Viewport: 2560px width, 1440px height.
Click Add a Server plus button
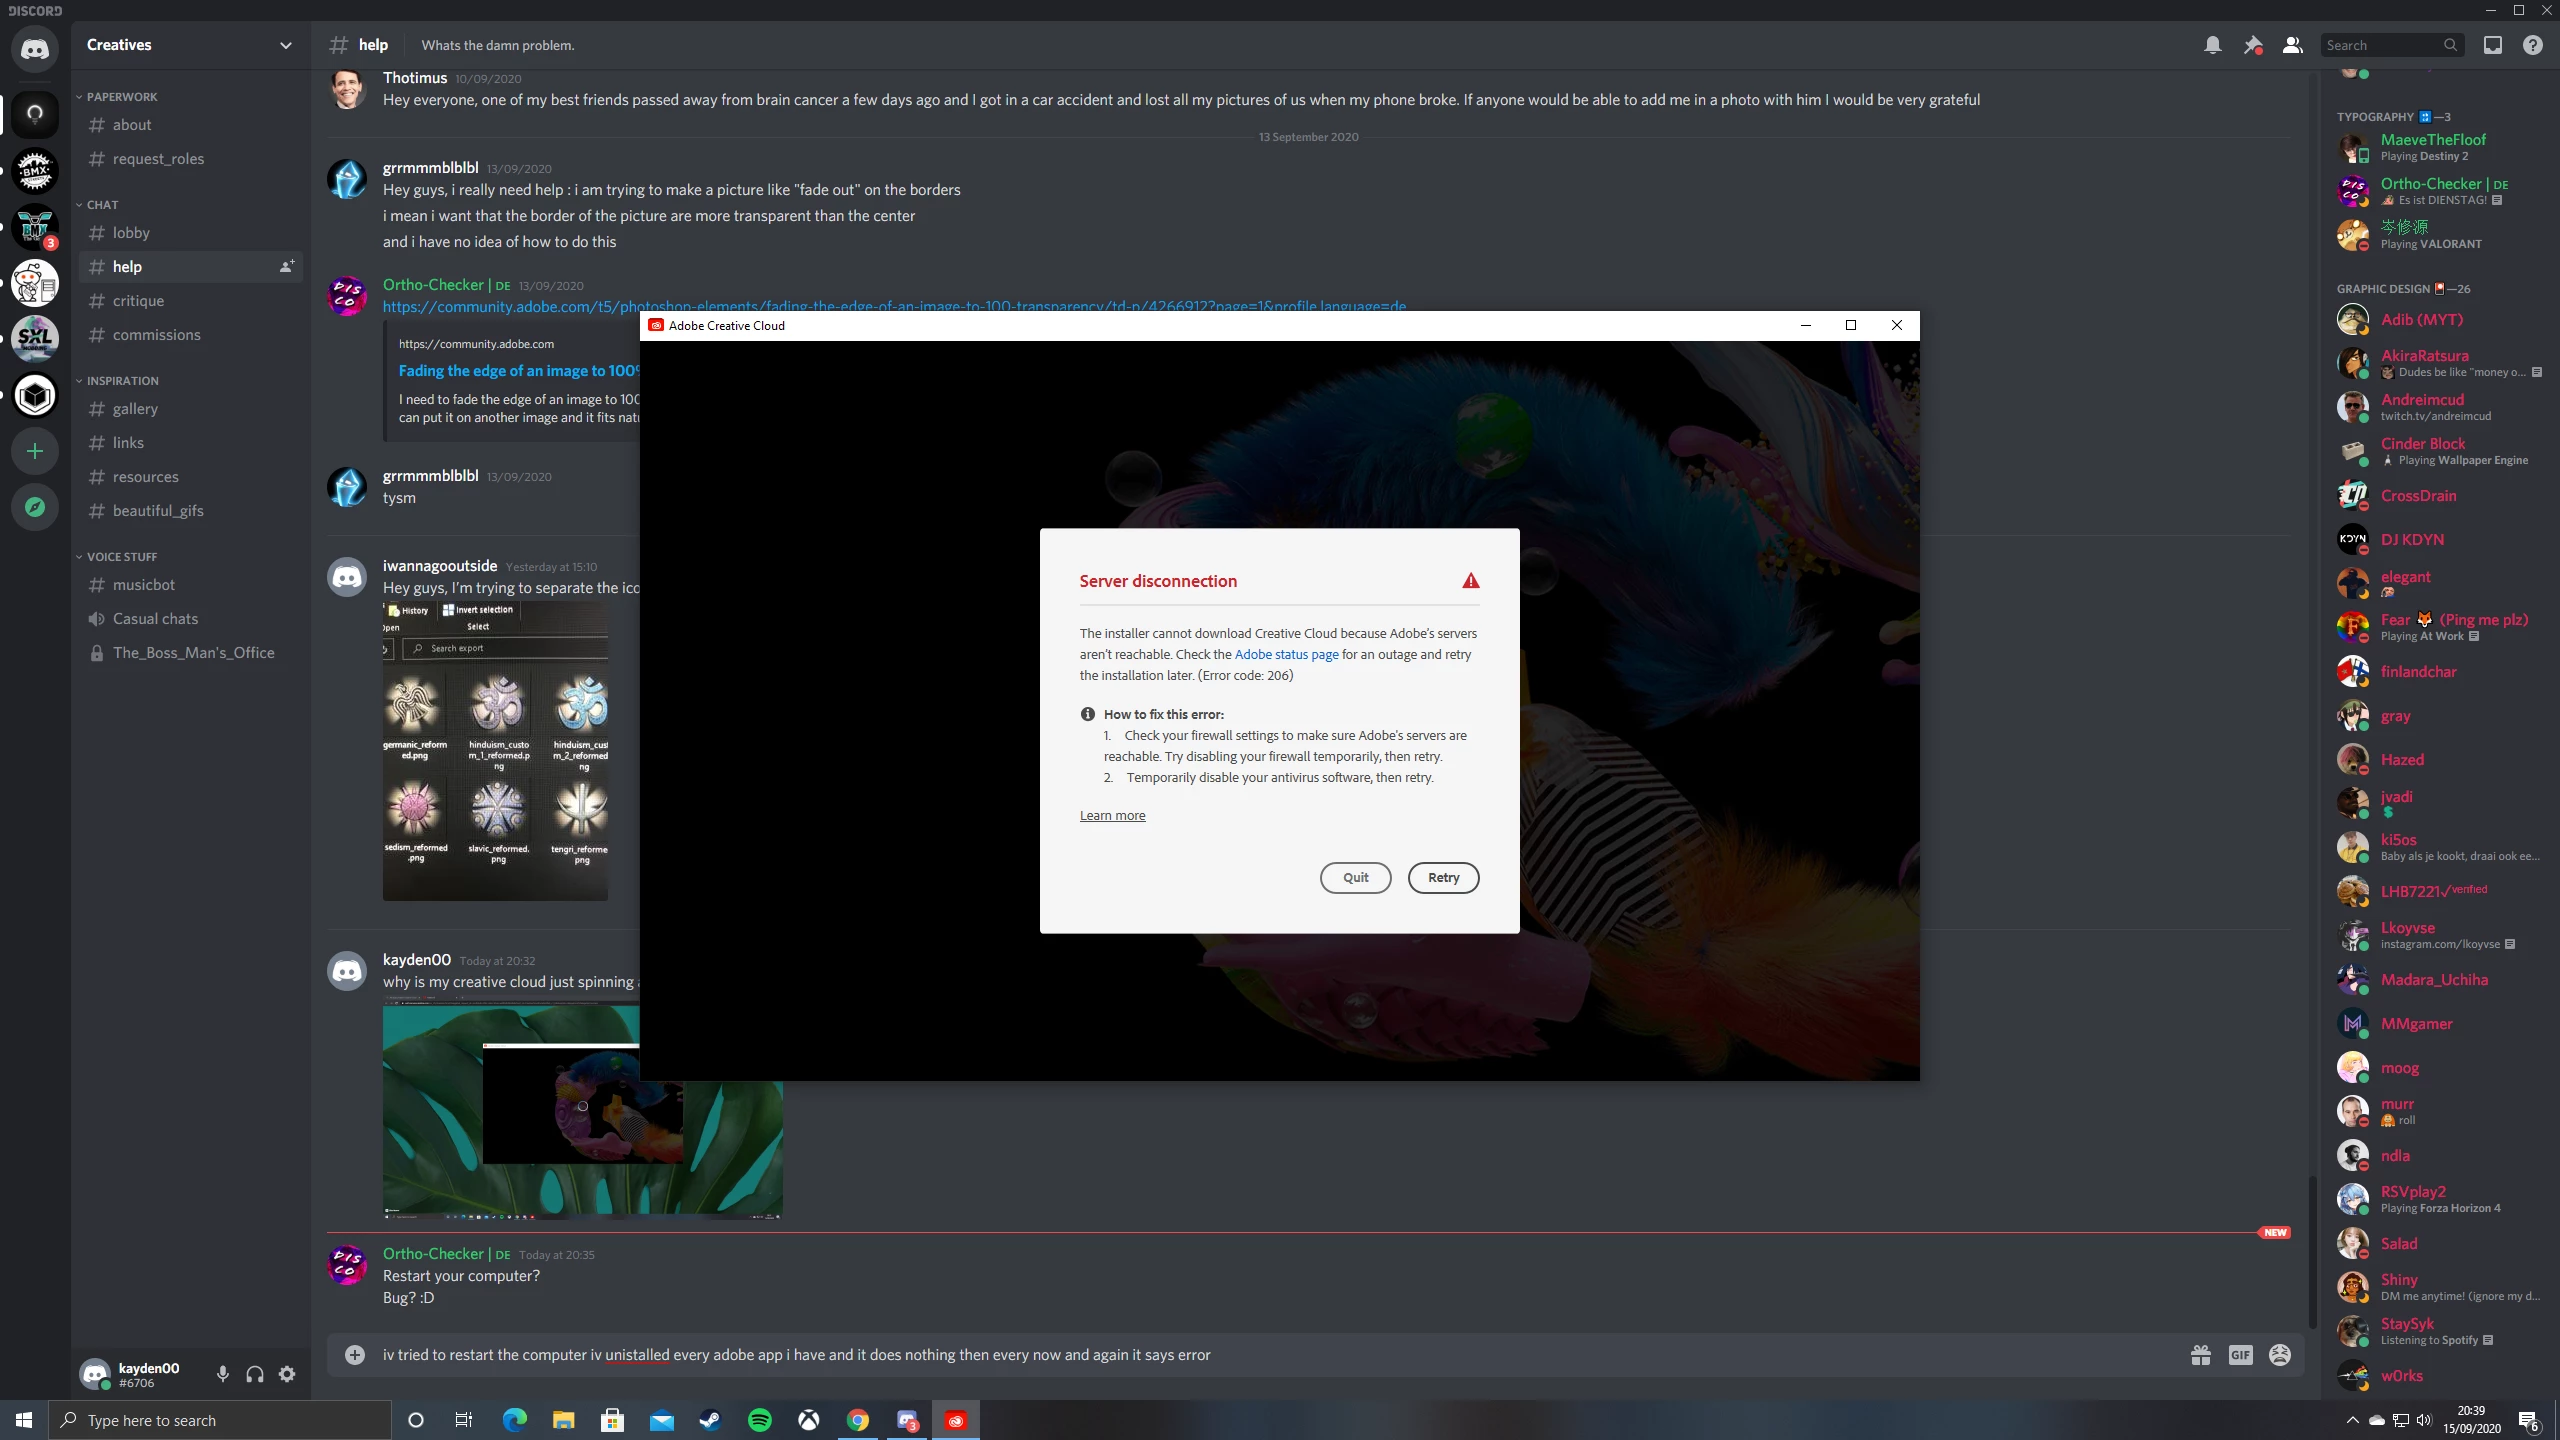[35, 451]
